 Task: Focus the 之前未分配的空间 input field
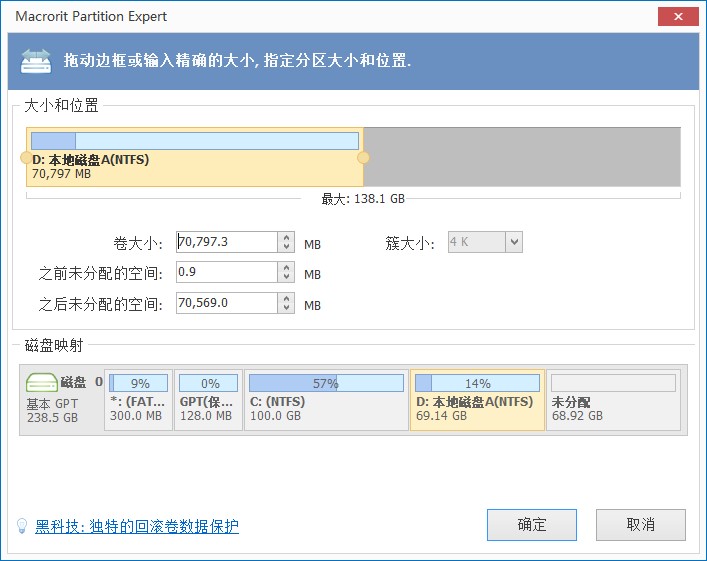click(226, 273)
